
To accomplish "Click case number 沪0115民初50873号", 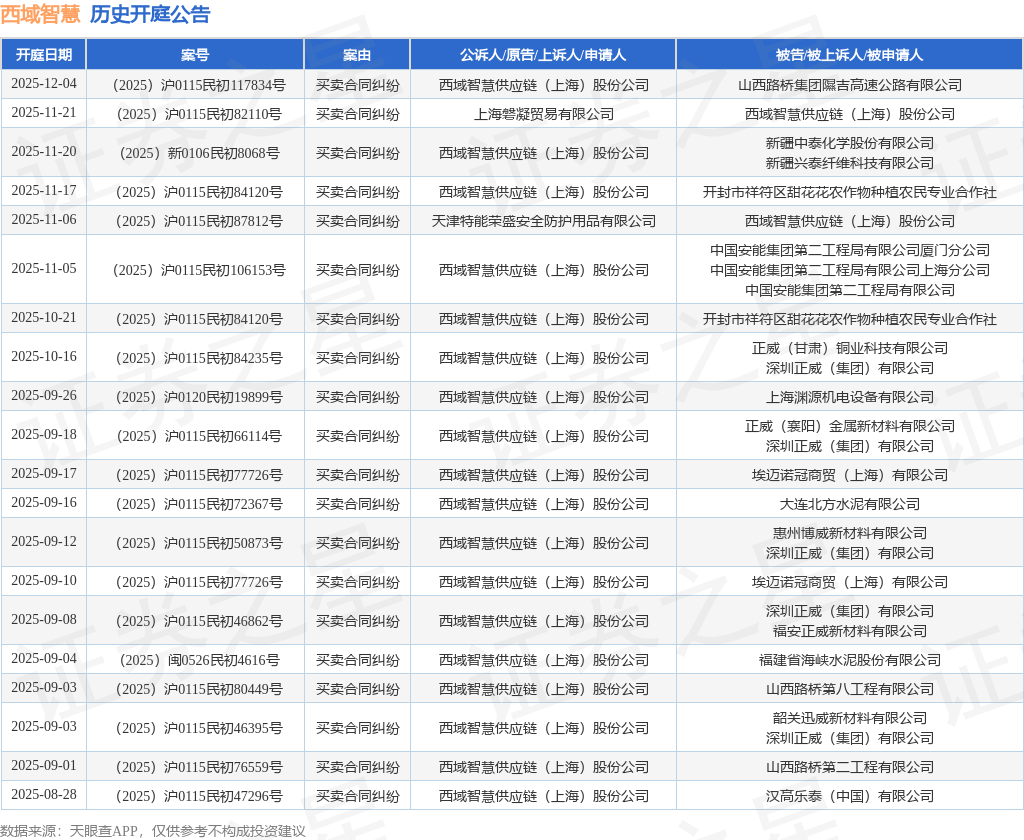I will (x=223, y=543).
